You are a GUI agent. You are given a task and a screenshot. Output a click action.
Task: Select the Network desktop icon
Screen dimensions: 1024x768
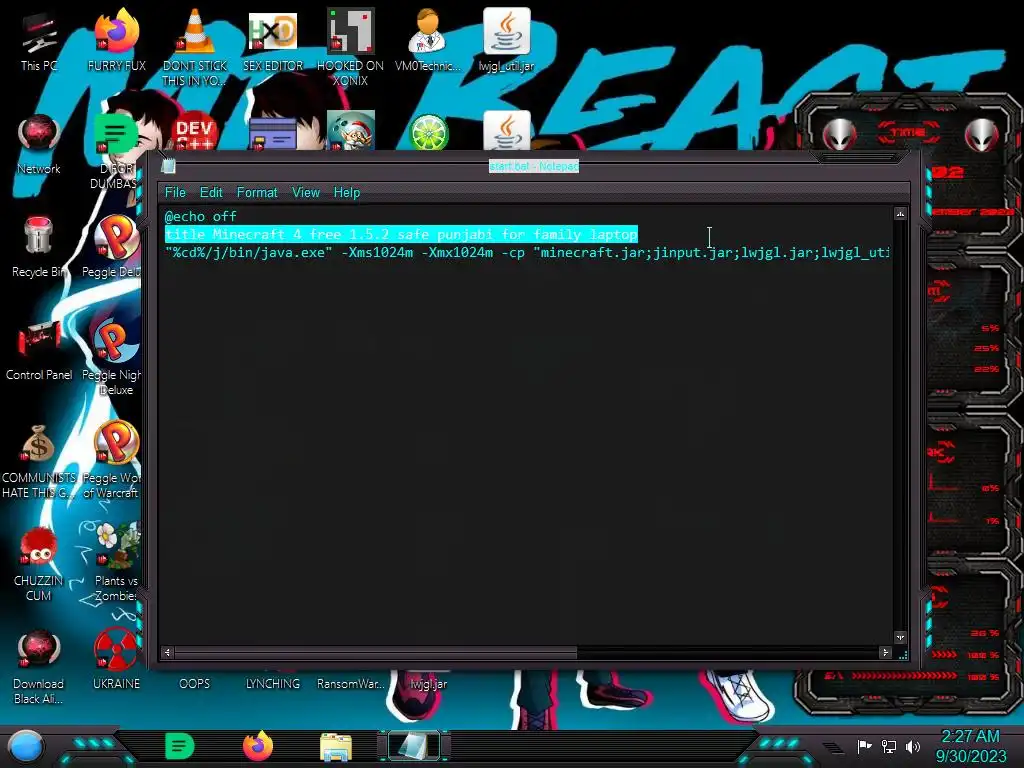point(39,145)
